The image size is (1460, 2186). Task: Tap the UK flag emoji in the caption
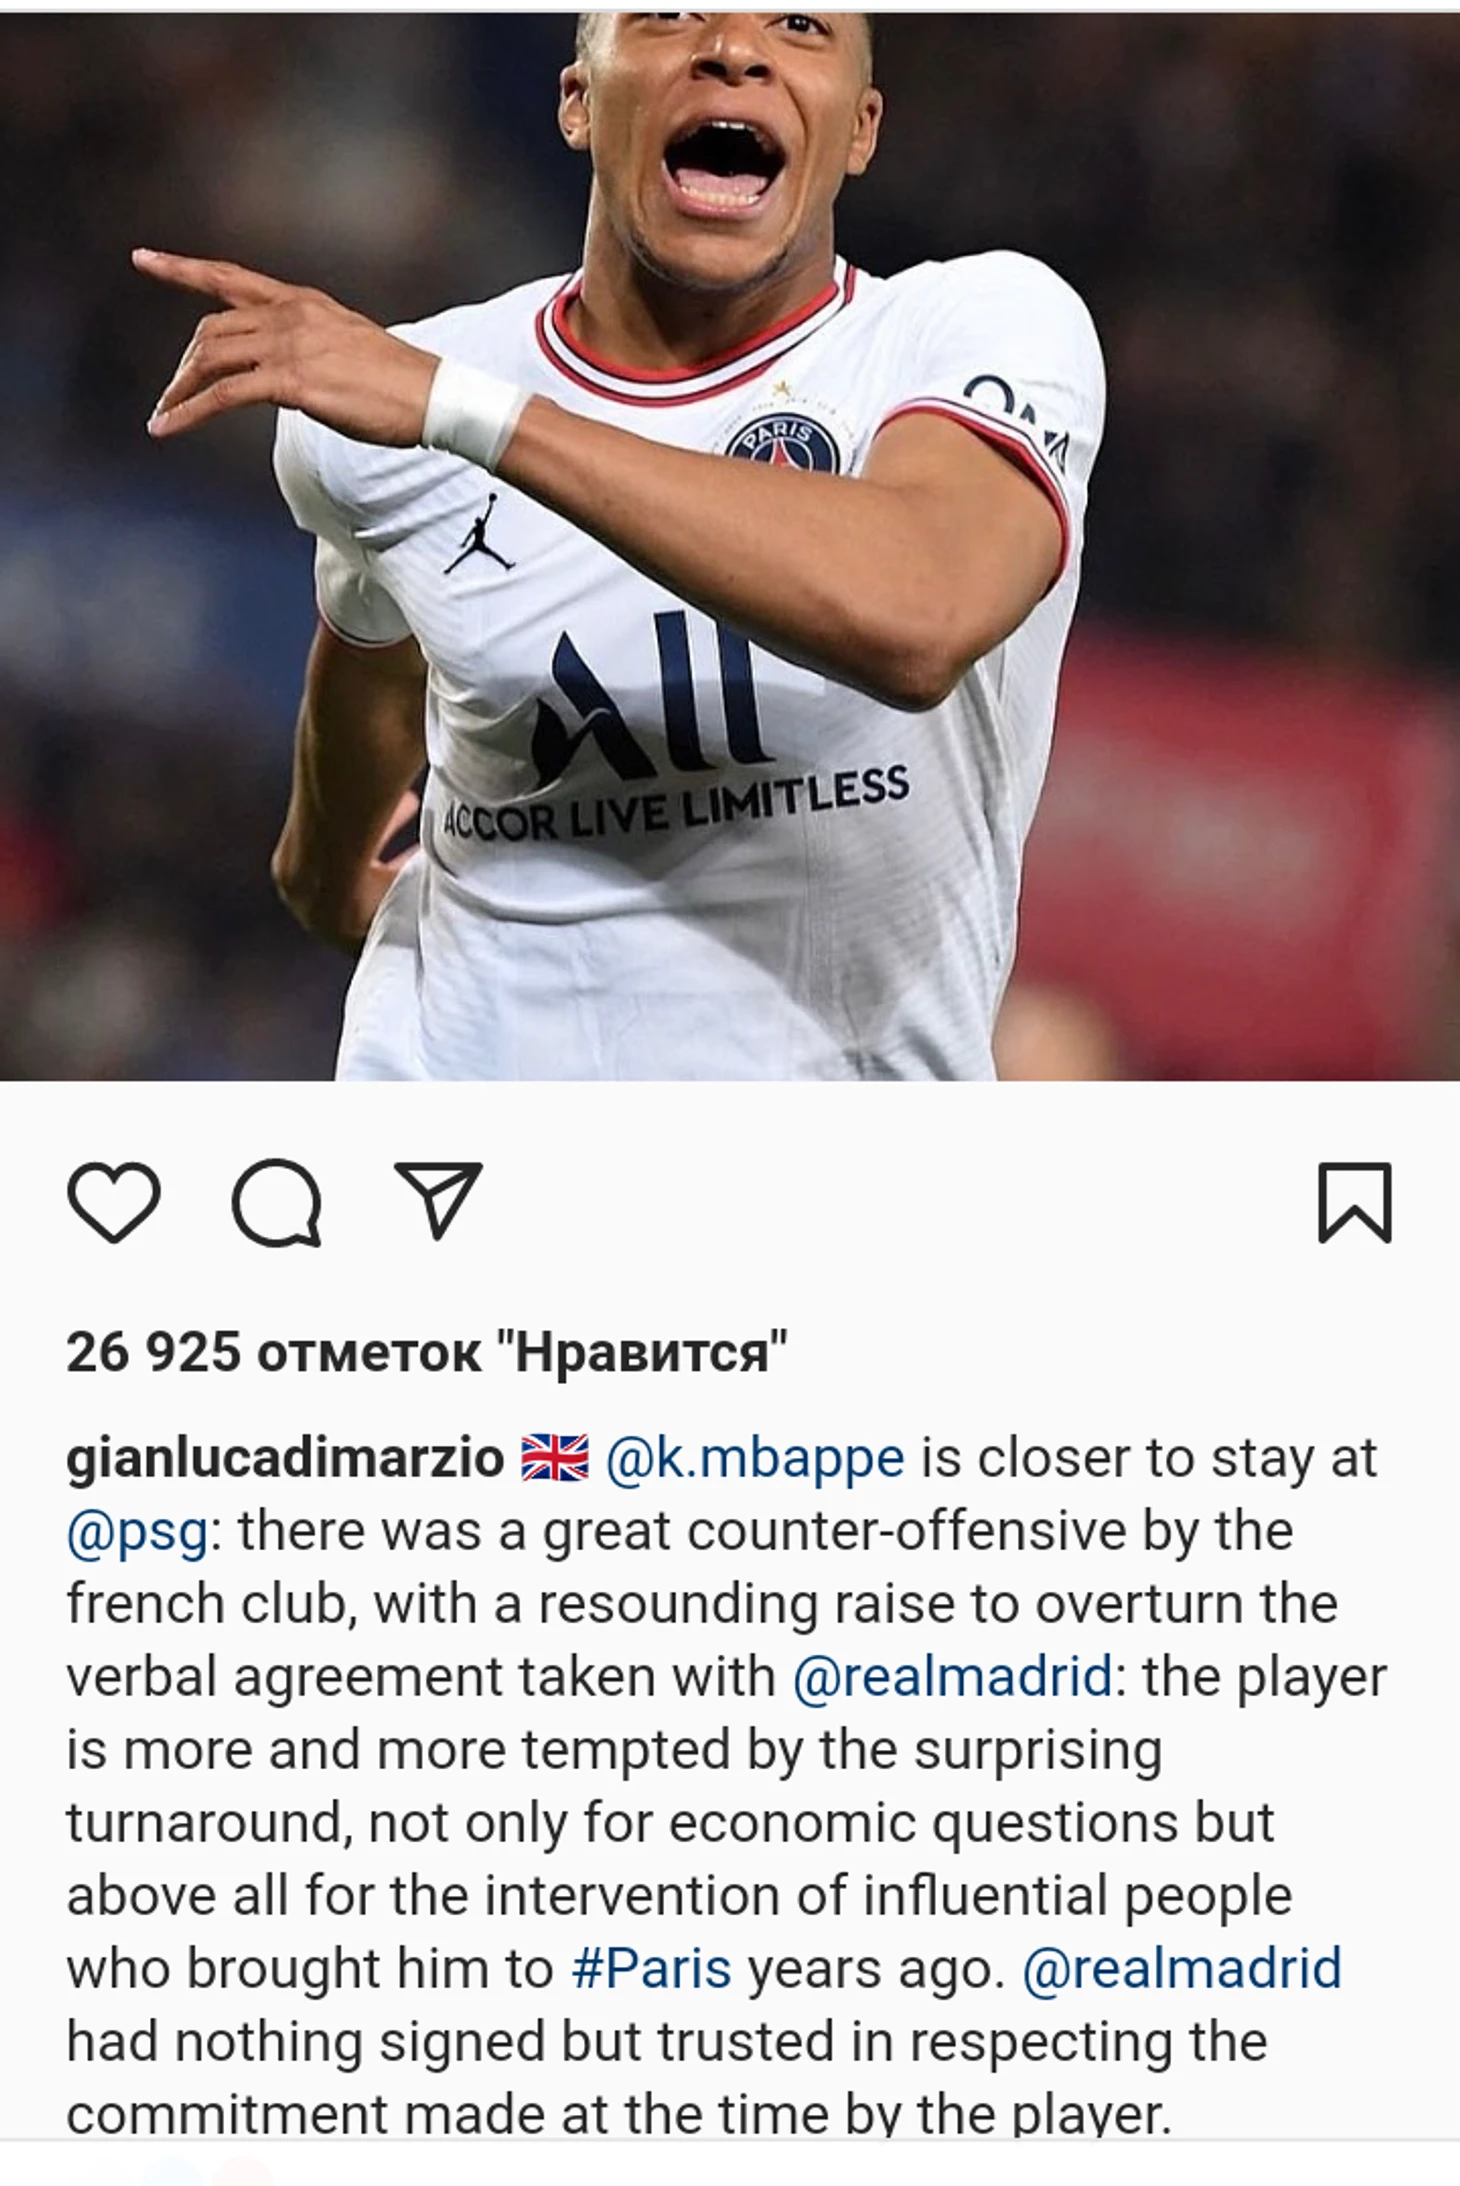click(555, 1459)
